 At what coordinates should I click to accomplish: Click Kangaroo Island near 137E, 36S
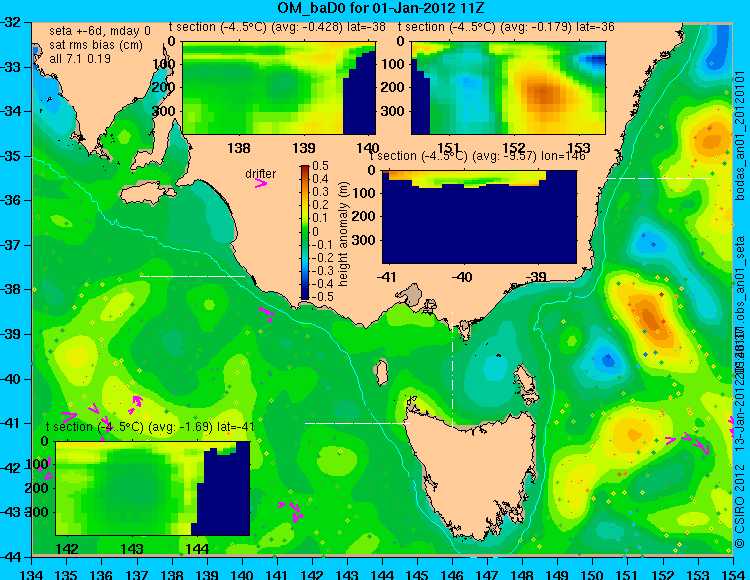147,194
